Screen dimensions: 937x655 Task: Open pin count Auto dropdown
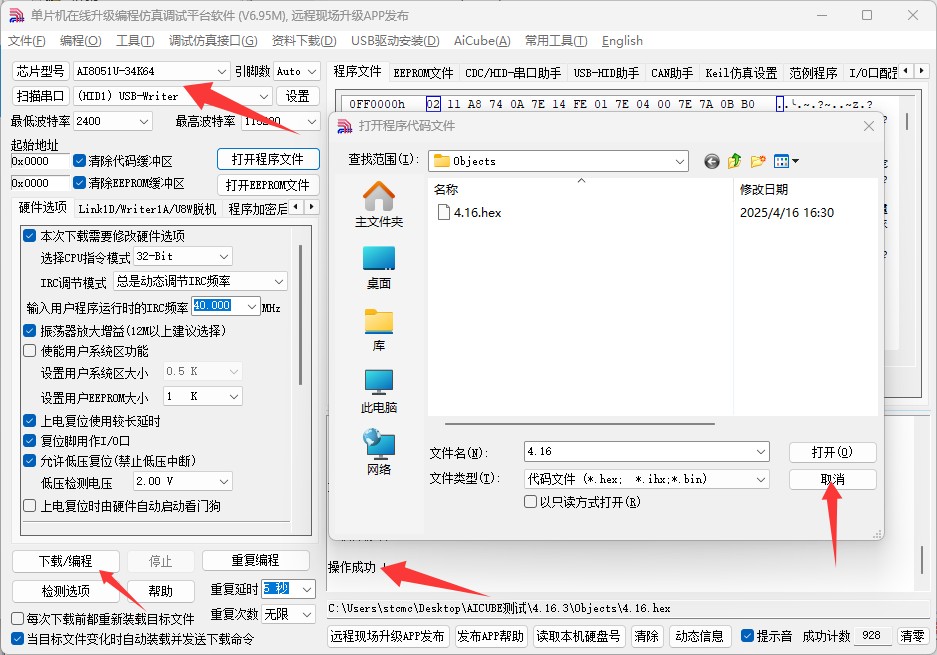pos(297,71)
